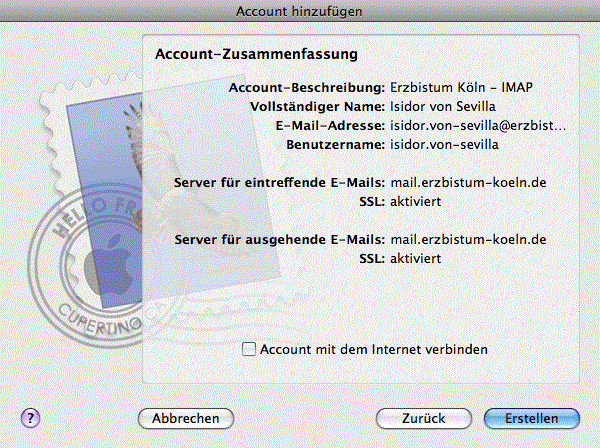Click the 'Account mit dem Internet verbinden' label
Screen dimensions: 600x448
pos(374,349)
